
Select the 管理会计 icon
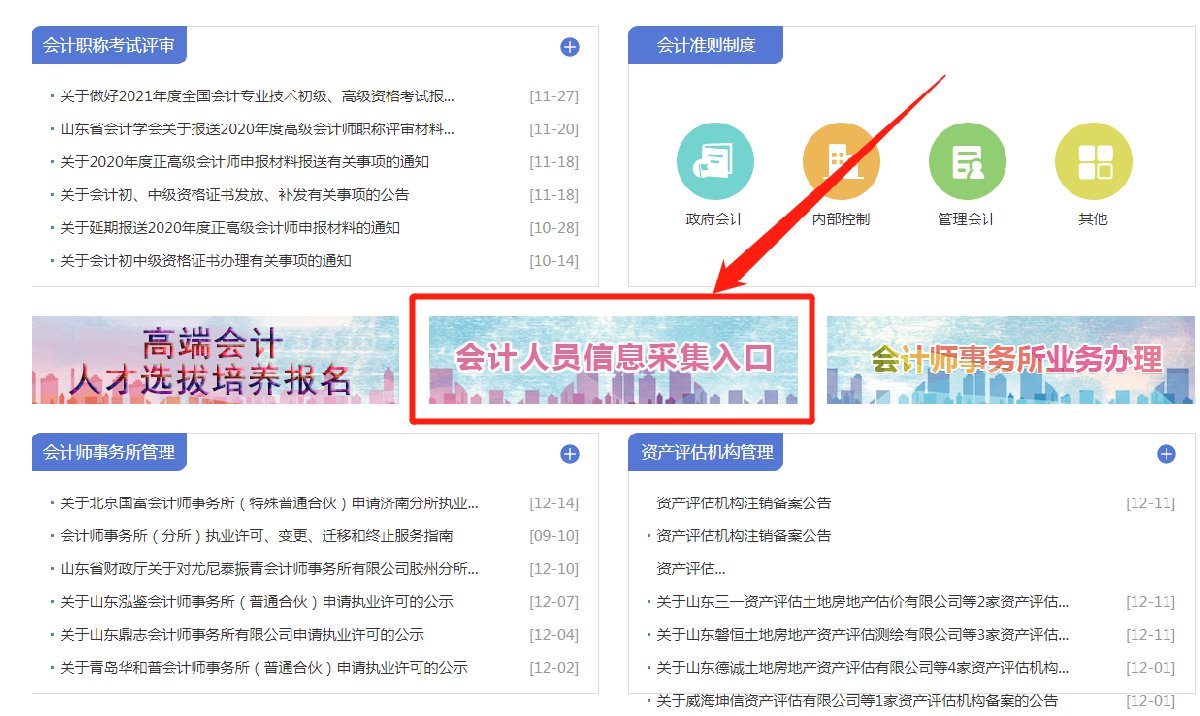(967, 160)
